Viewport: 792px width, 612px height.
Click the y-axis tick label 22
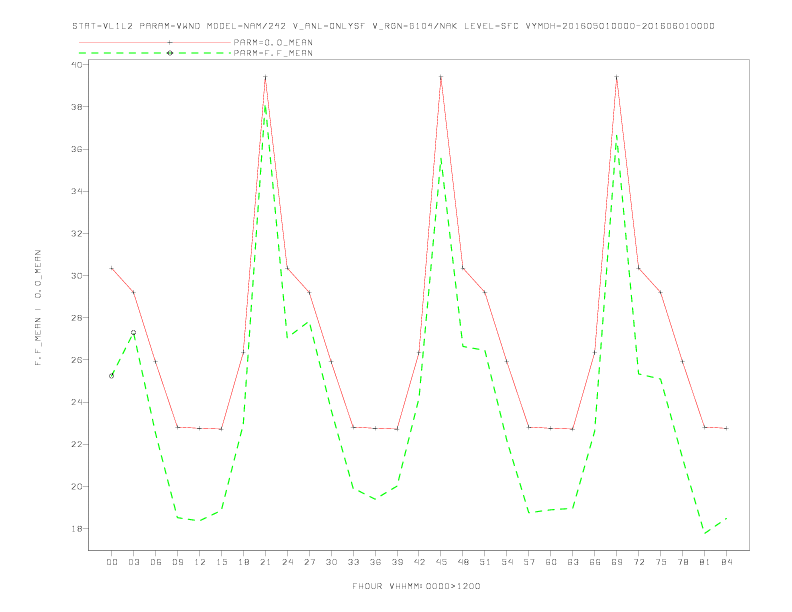pos(77,444)
